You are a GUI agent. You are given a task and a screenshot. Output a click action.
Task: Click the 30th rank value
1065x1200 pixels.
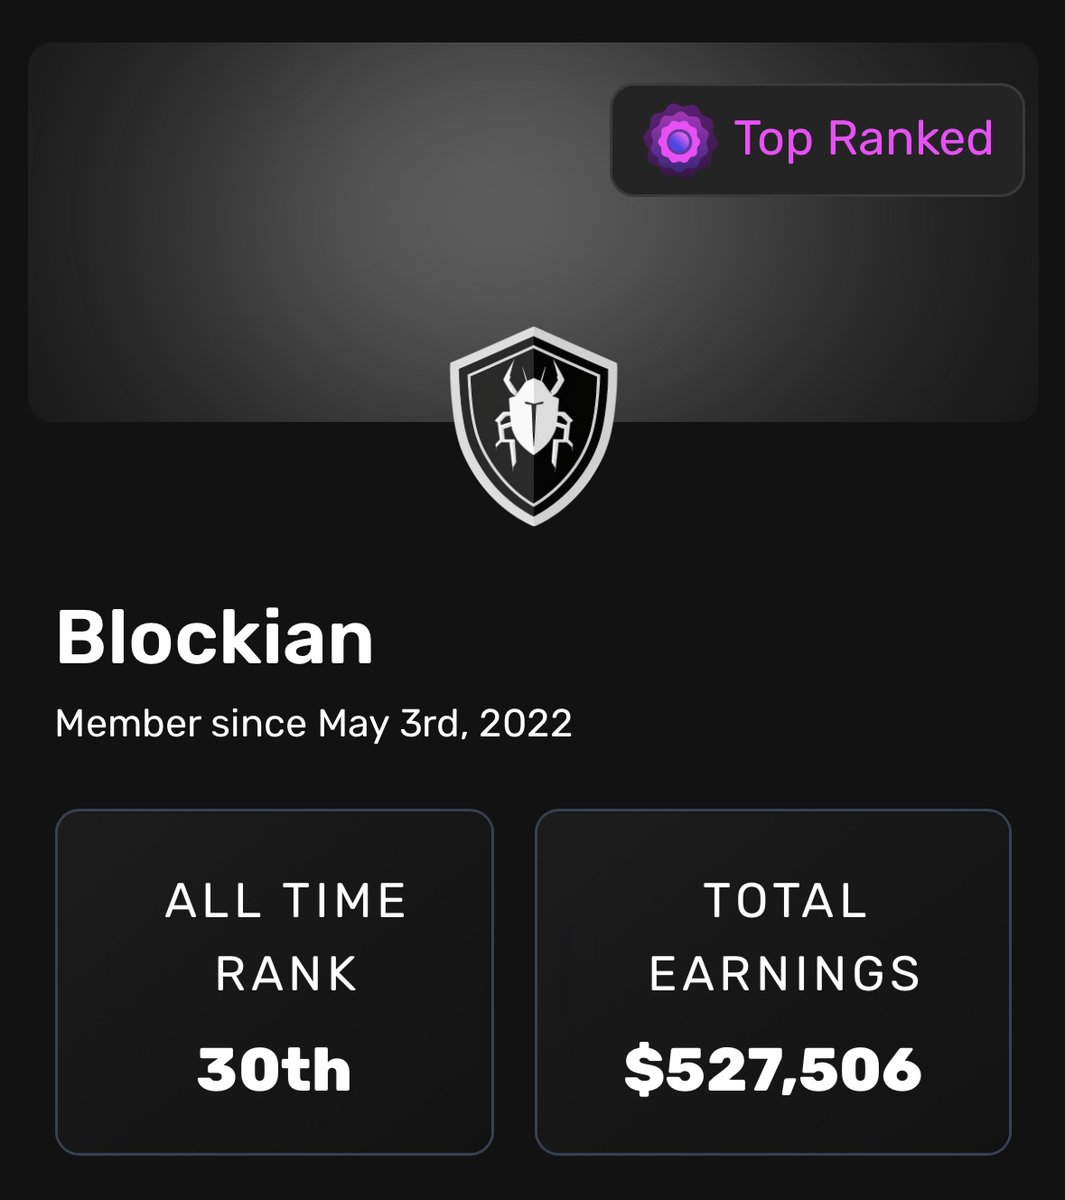pyautogui.click(x=274, y=1069)
